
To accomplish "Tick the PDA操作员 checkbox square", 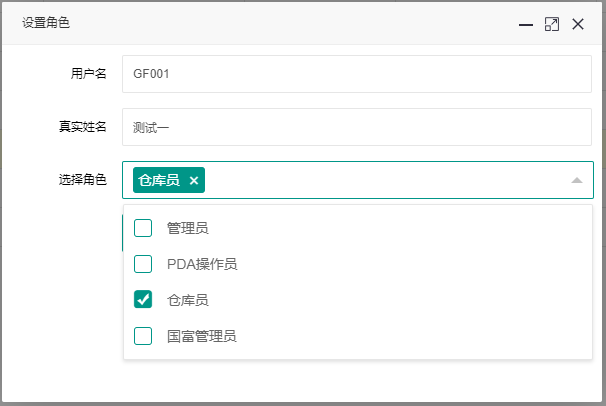I will 143,264.
